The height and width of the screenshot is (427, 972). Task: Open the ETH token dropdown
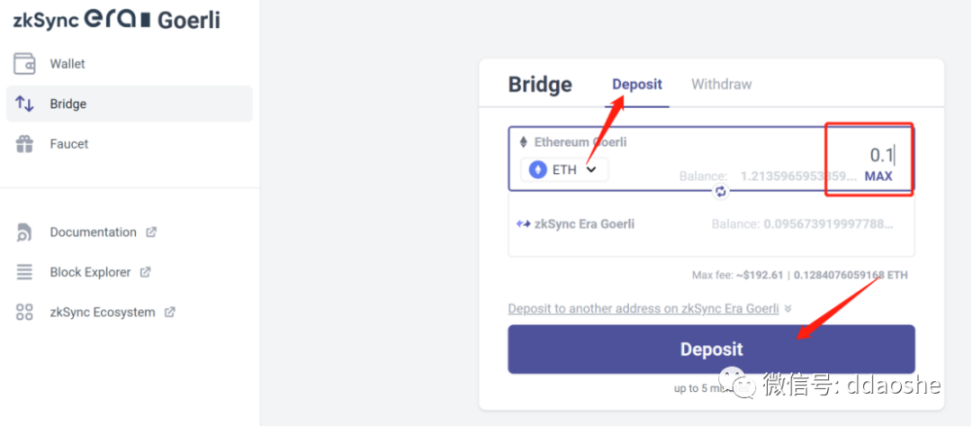(564, 170)
